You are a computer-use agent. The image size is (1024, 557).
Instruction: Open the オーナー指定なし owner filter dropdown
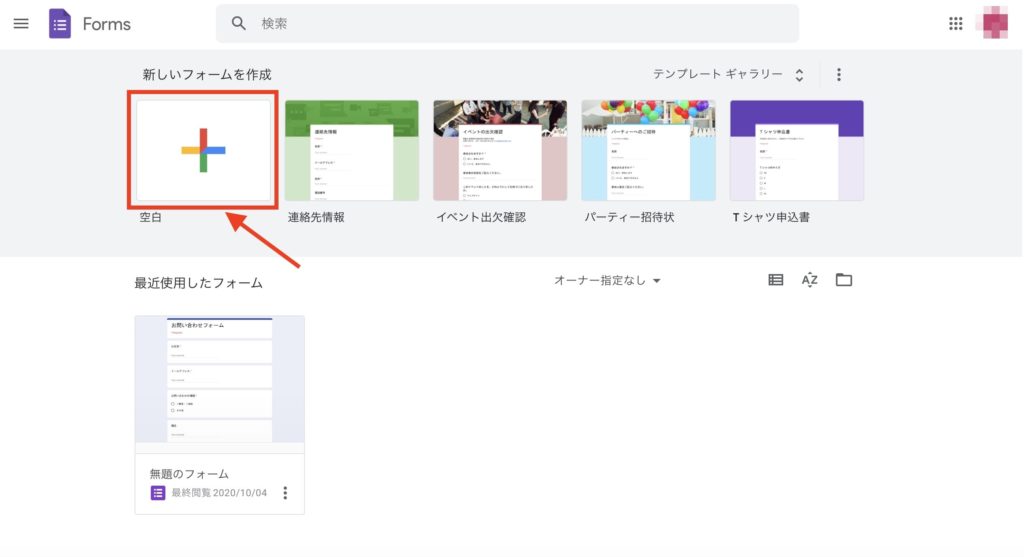tap(607, 280)
